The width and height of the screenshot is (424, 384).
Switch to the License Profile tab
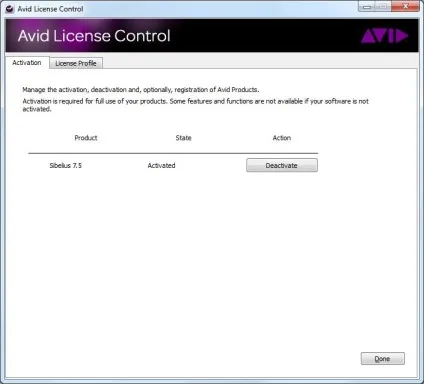(76, 63)
